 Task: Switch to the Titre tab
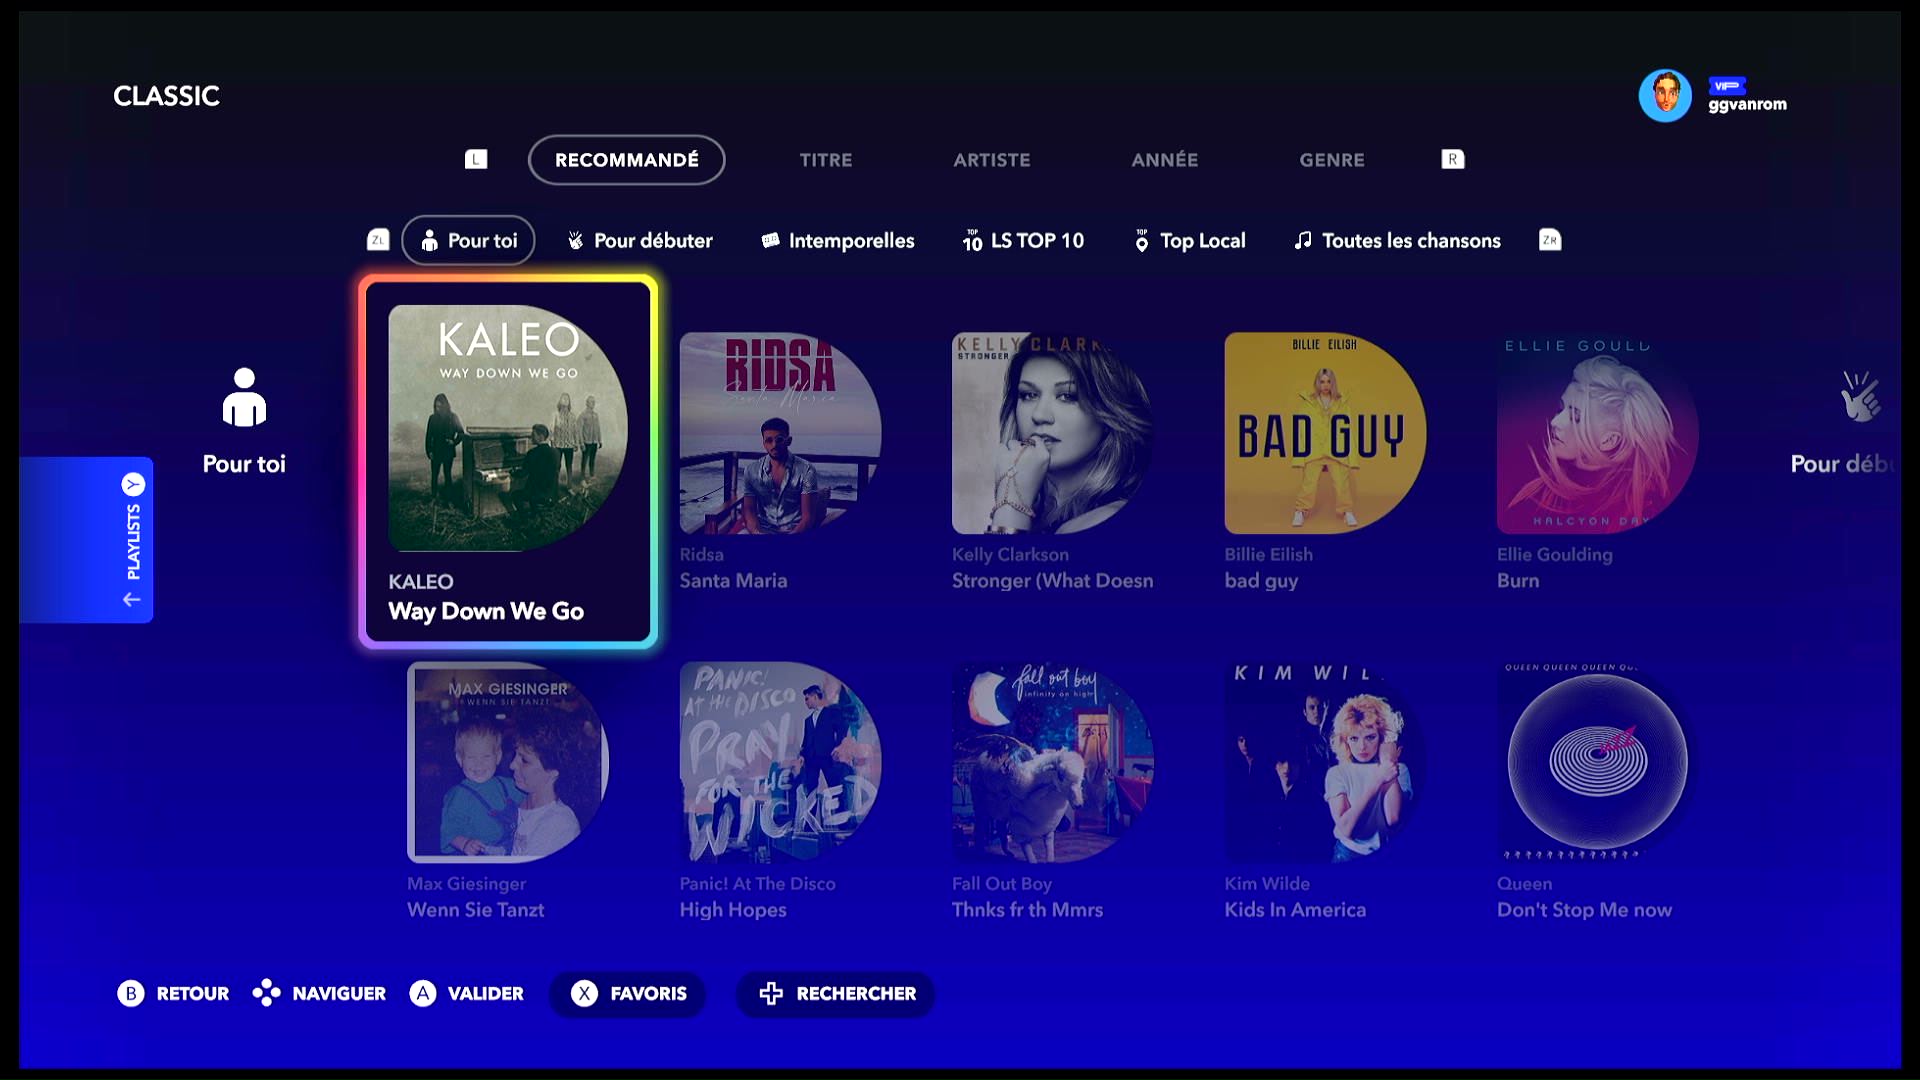point(826,160)
